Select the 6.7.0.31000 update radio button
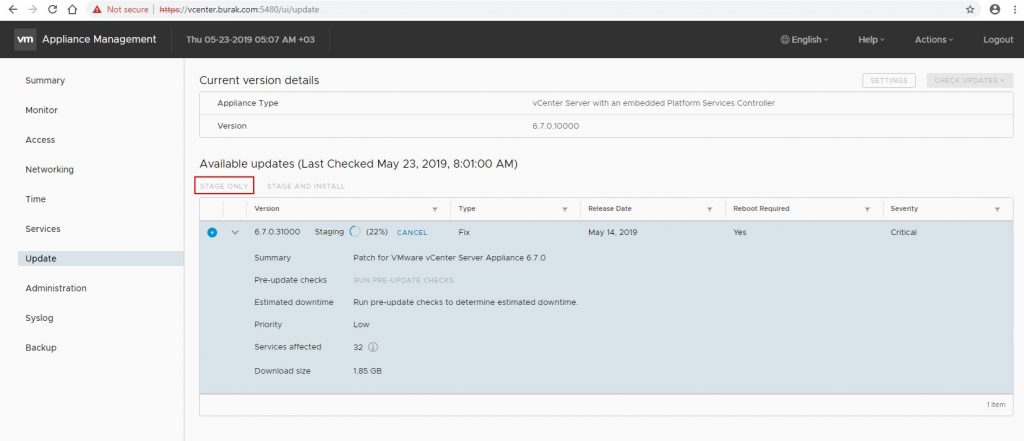 (x=212, y=232)
